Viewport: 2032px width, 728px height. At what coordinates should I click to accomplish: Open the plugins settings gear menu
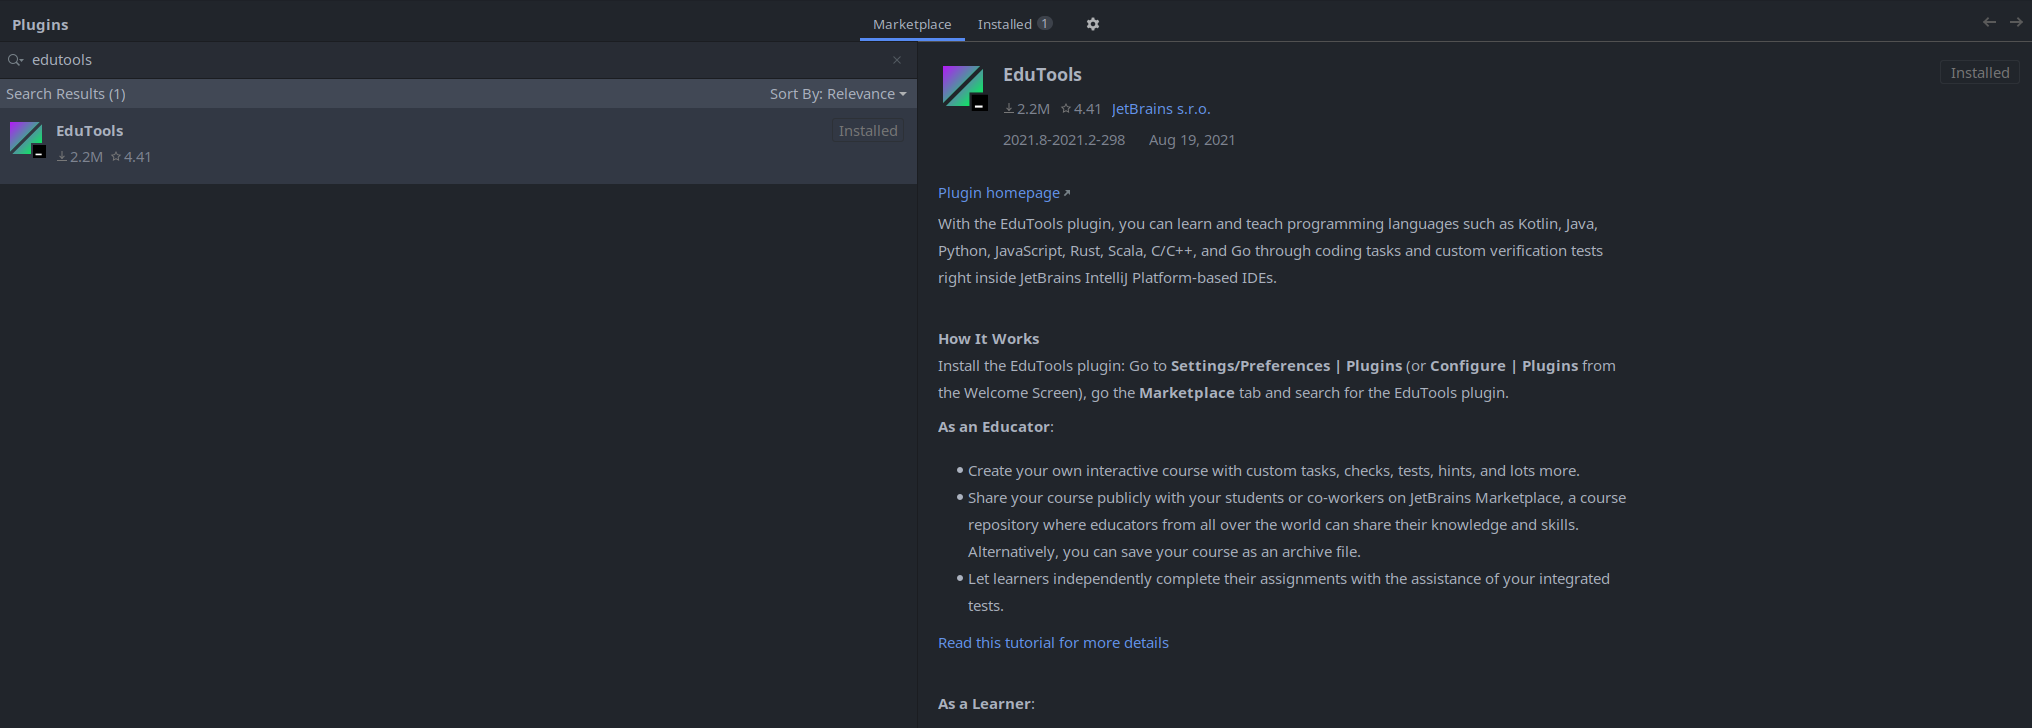tap(1093, 24)
